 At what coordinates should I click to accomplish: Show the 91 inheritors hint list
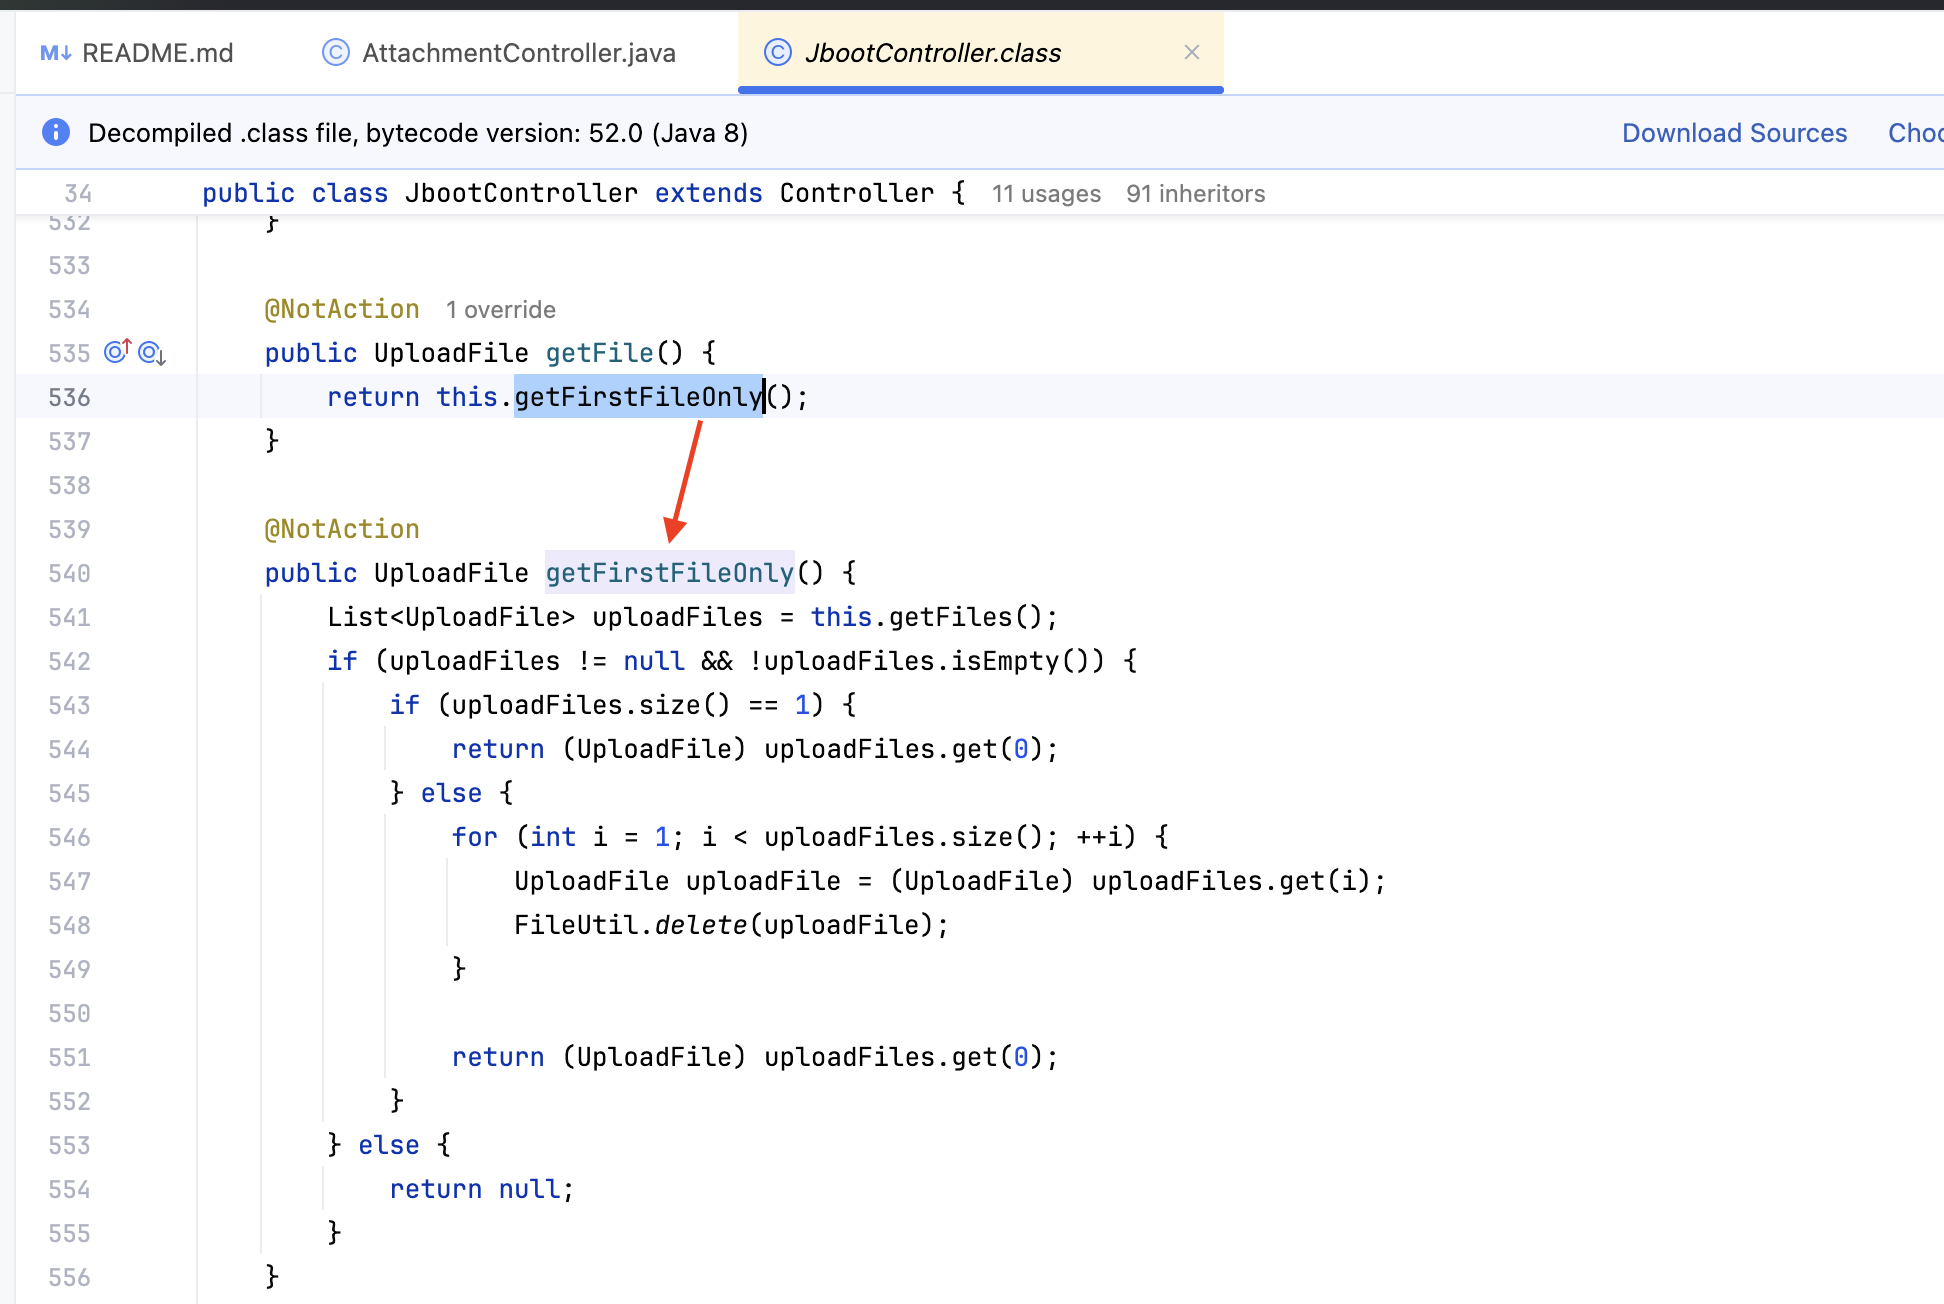[1195, 194]
